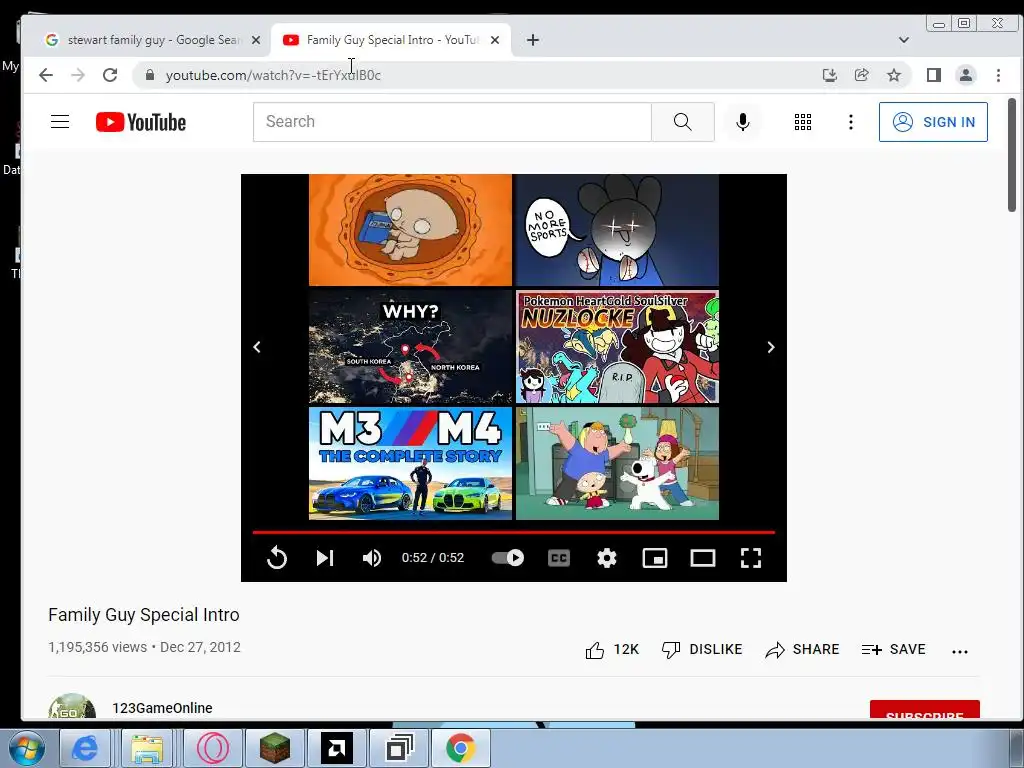This screenshot has width=1024, height=768.
Task: Click the video title Family Guy Special Intro
Action: [144, 615]
